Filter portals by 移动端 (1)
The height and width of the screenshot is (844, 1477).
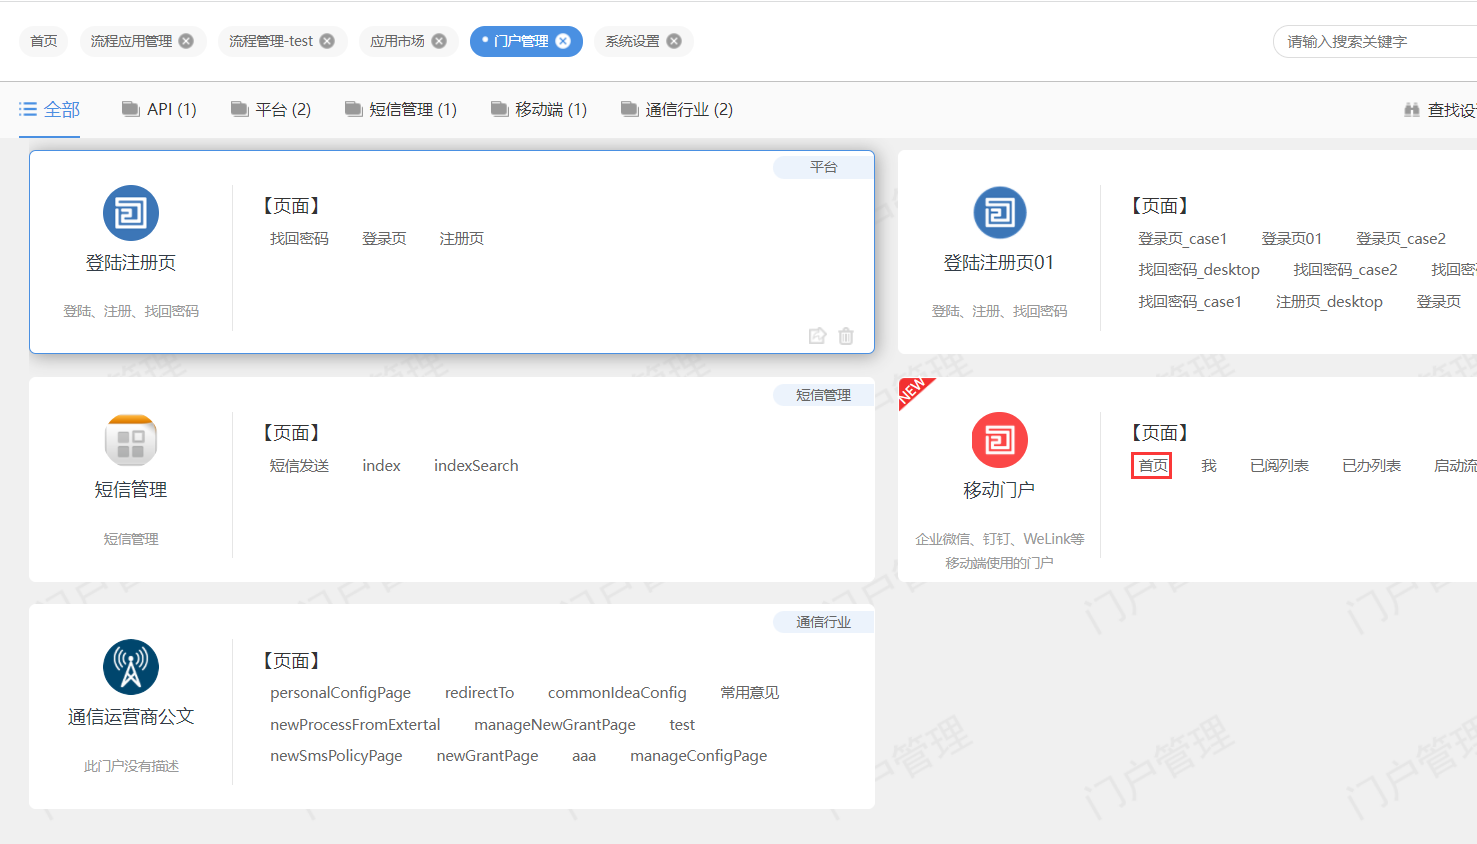click(539, 110)
